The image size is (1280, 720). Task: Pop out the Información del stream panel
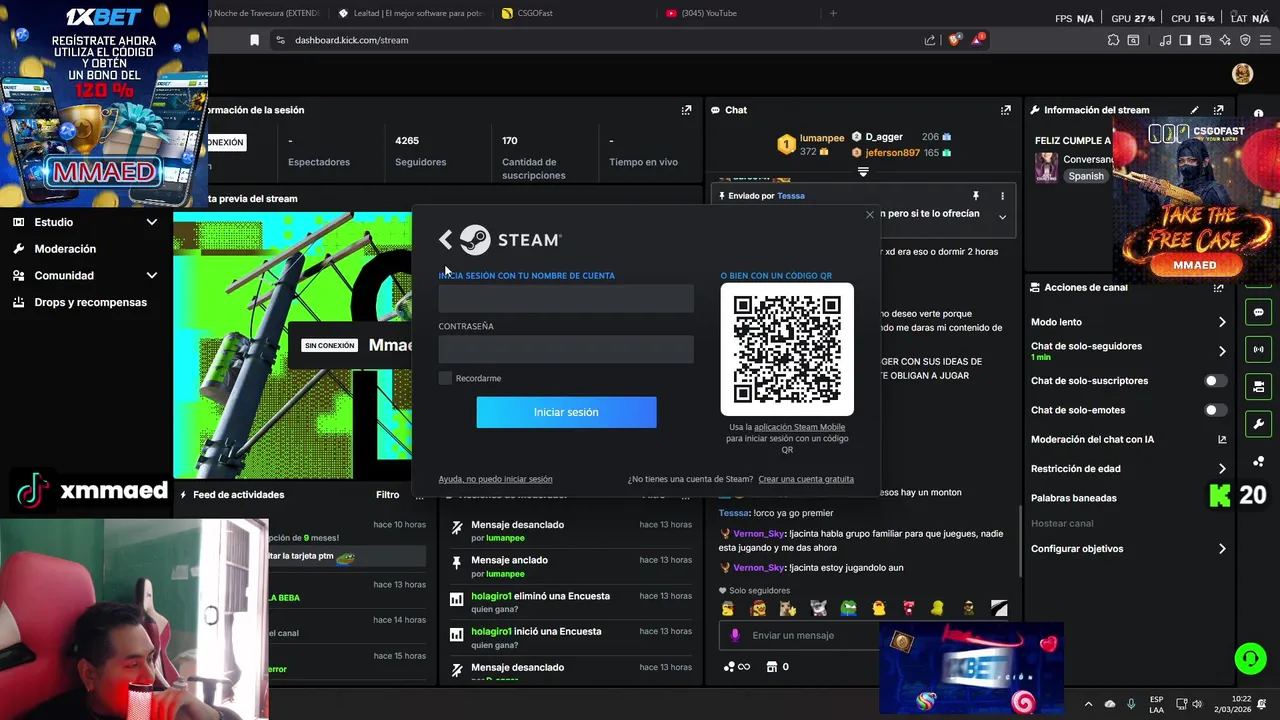tap(1218, 110)
